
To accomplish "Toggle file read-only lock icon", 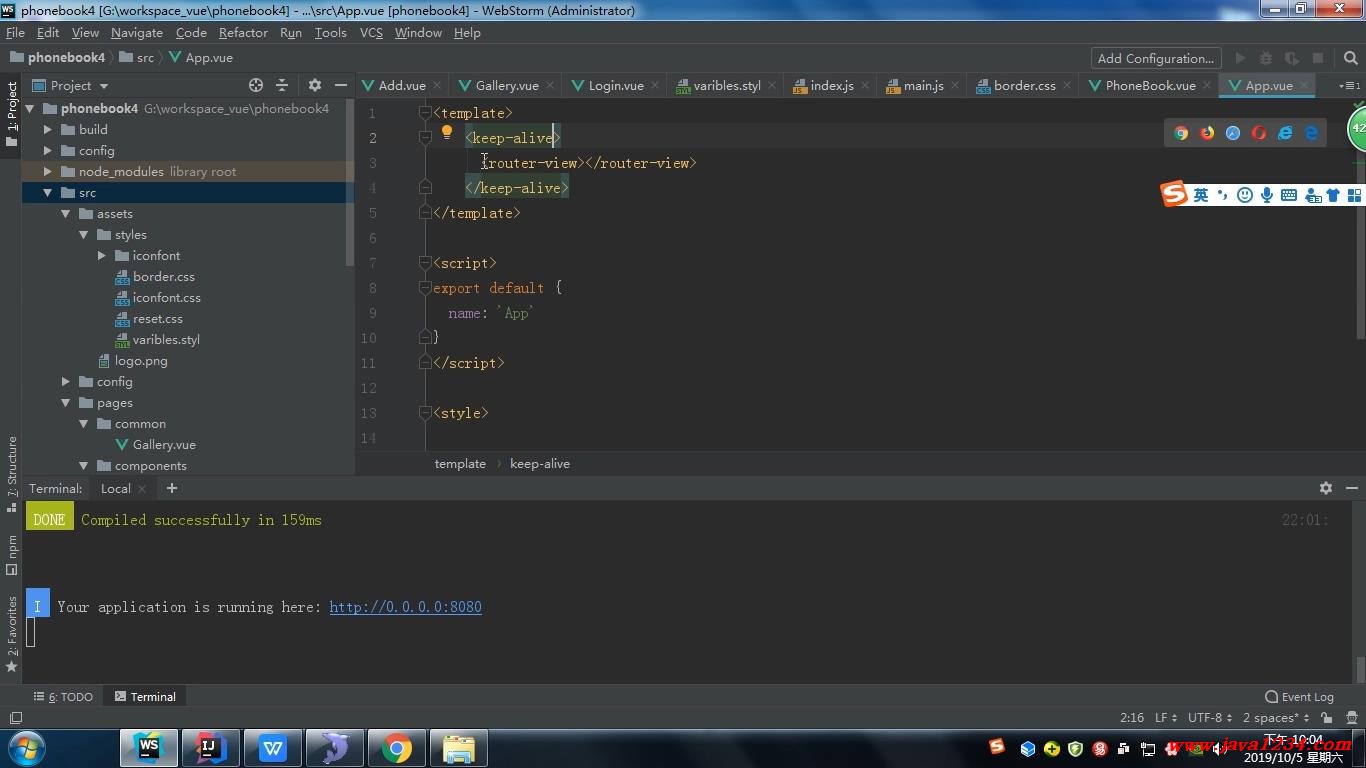I will [x=1326, y=718].
